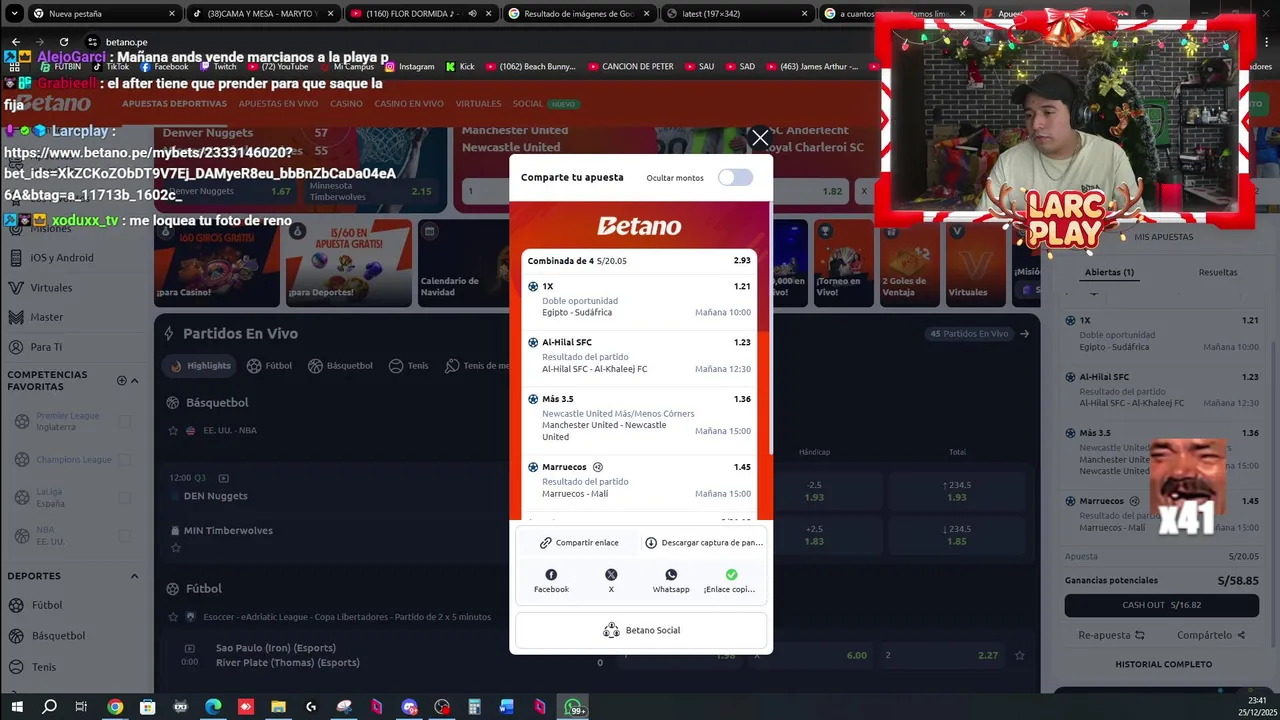
Task: Favorite the EE. UU. - NBA league star
Action: (173, 430)
